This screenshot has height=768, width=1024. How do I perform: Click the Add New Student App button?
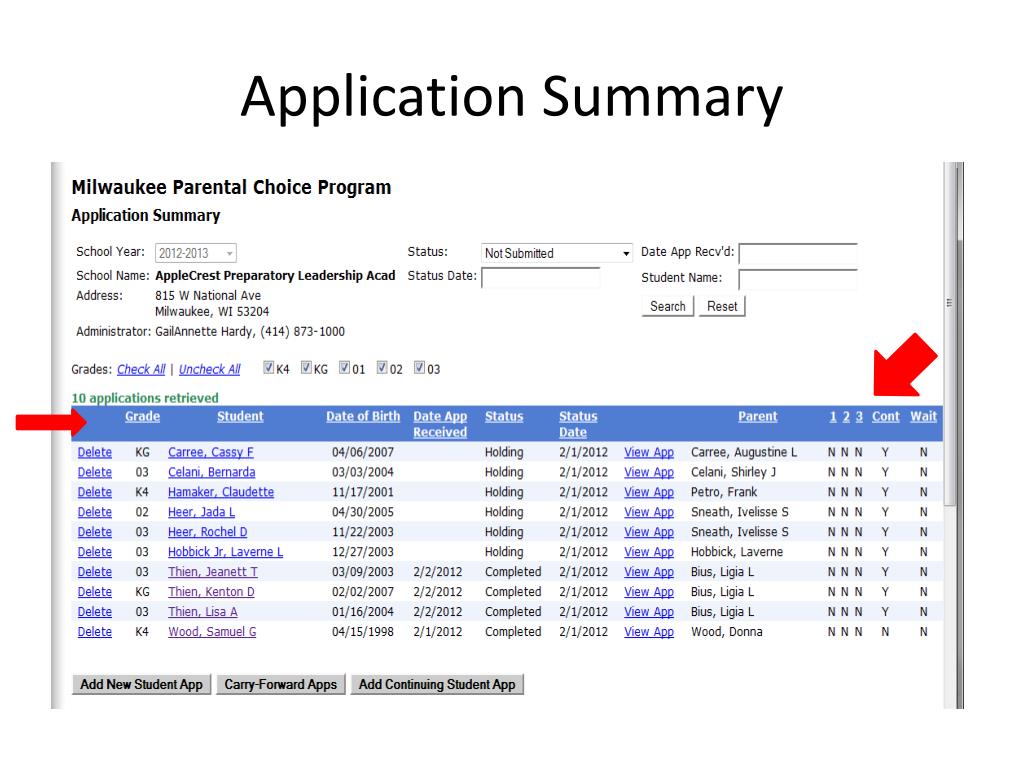coord(141,684)
